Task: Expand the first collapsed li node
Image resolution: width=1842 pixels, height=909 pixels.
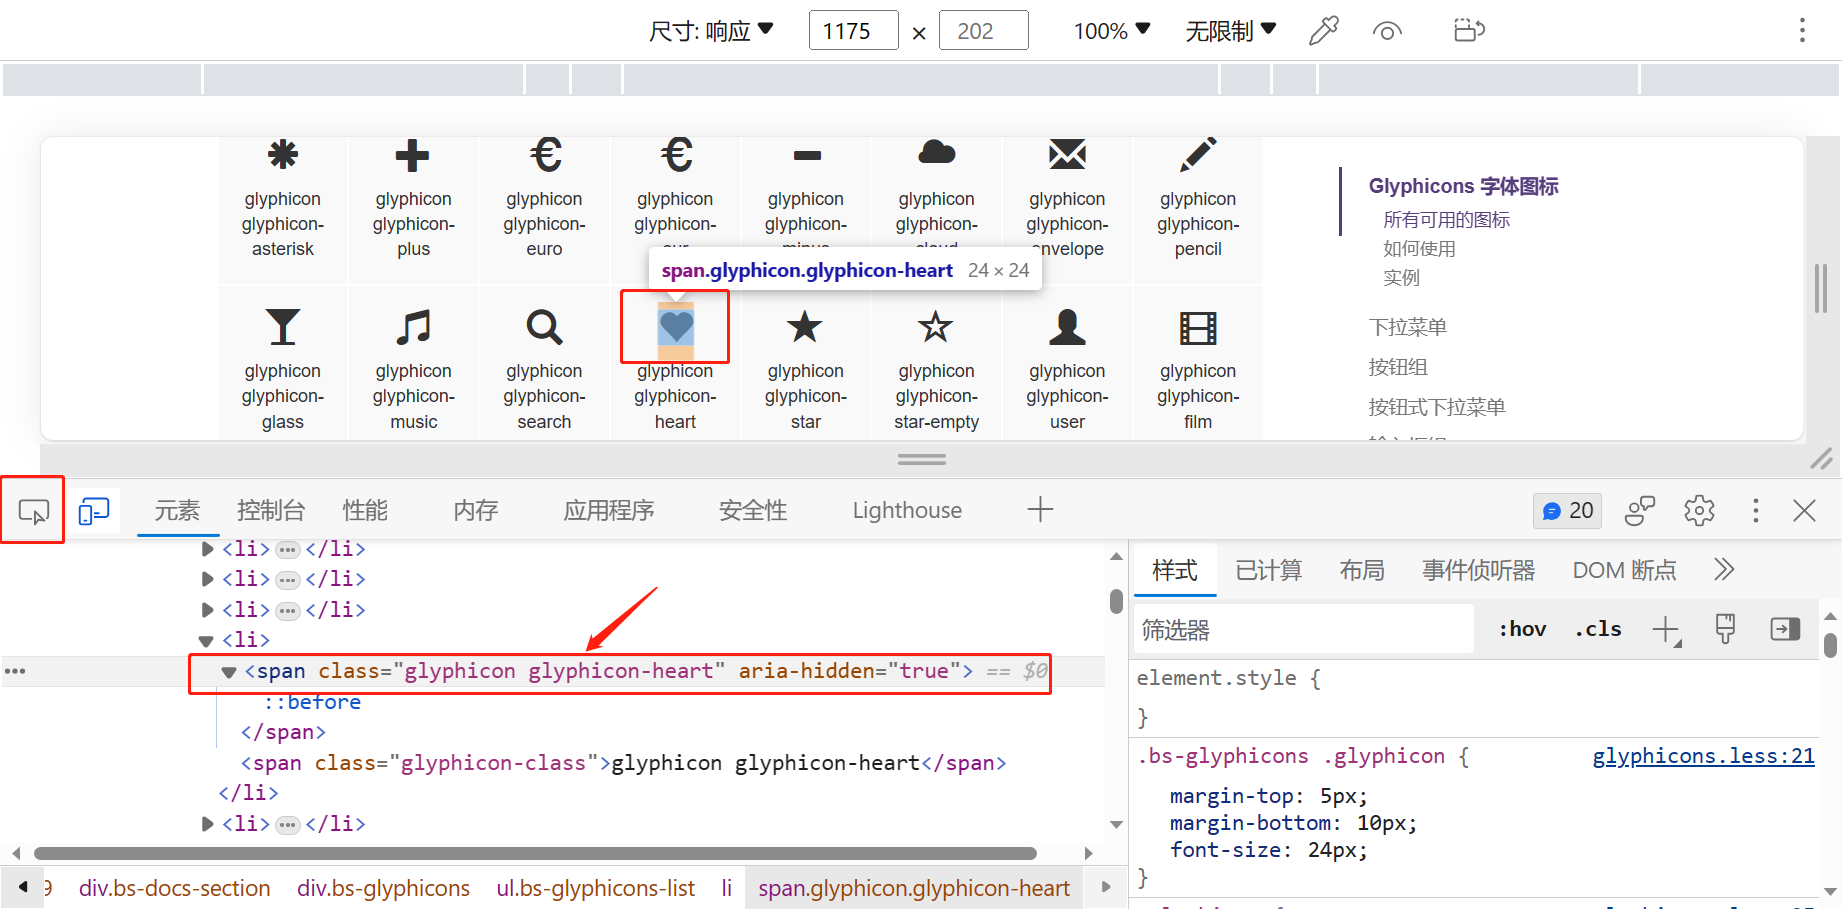Action: [208, 549]
